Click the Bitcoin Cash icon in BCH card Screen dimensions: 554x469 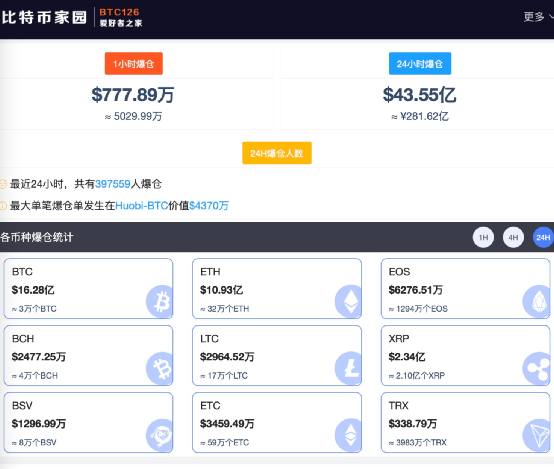click(160, 368)
